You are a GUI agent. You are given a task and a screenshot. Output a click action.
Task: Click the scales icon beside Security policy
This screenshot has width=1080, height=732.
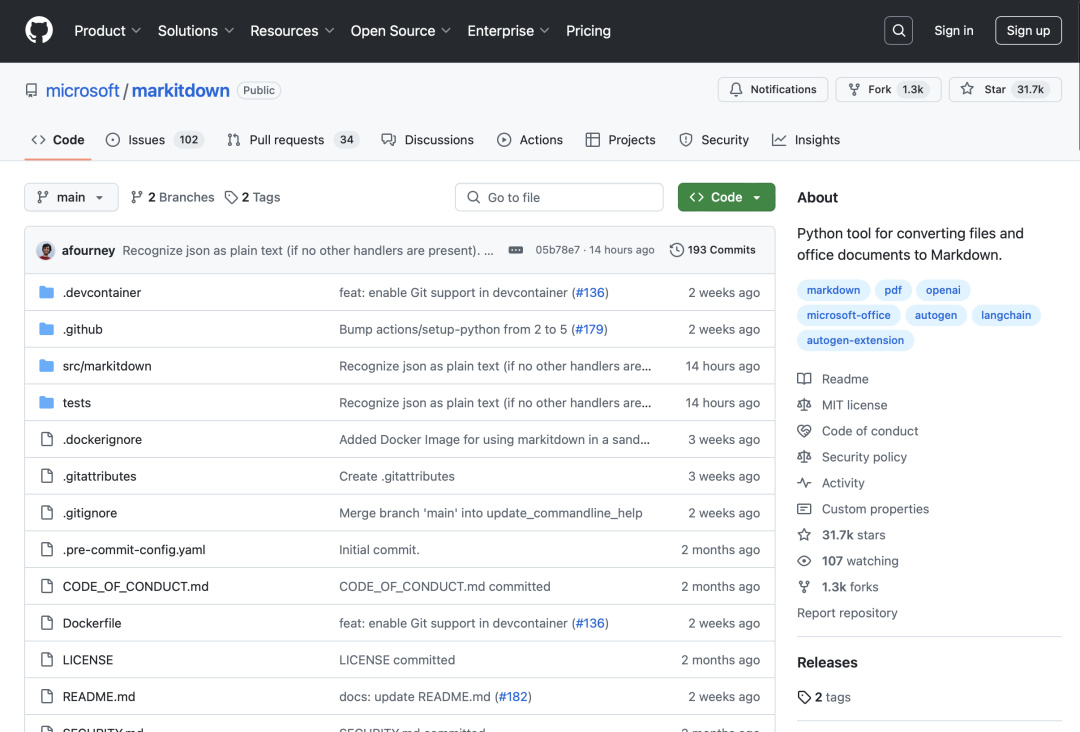coord(804,457)
